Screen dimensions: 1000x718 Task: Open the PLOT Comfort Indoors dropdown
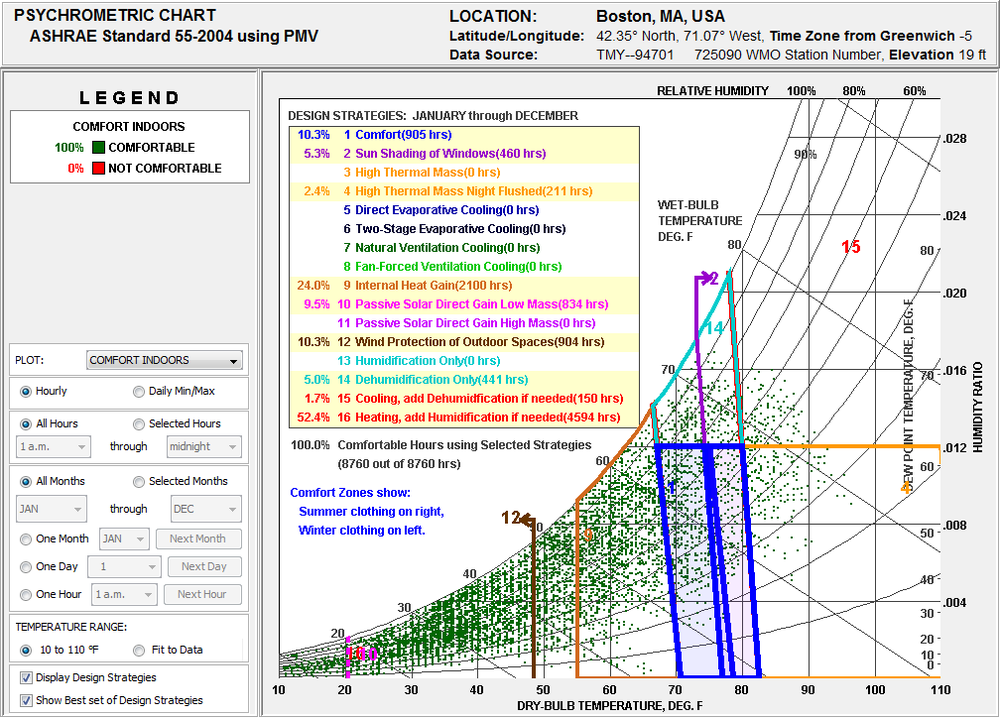tap(164, 361)
